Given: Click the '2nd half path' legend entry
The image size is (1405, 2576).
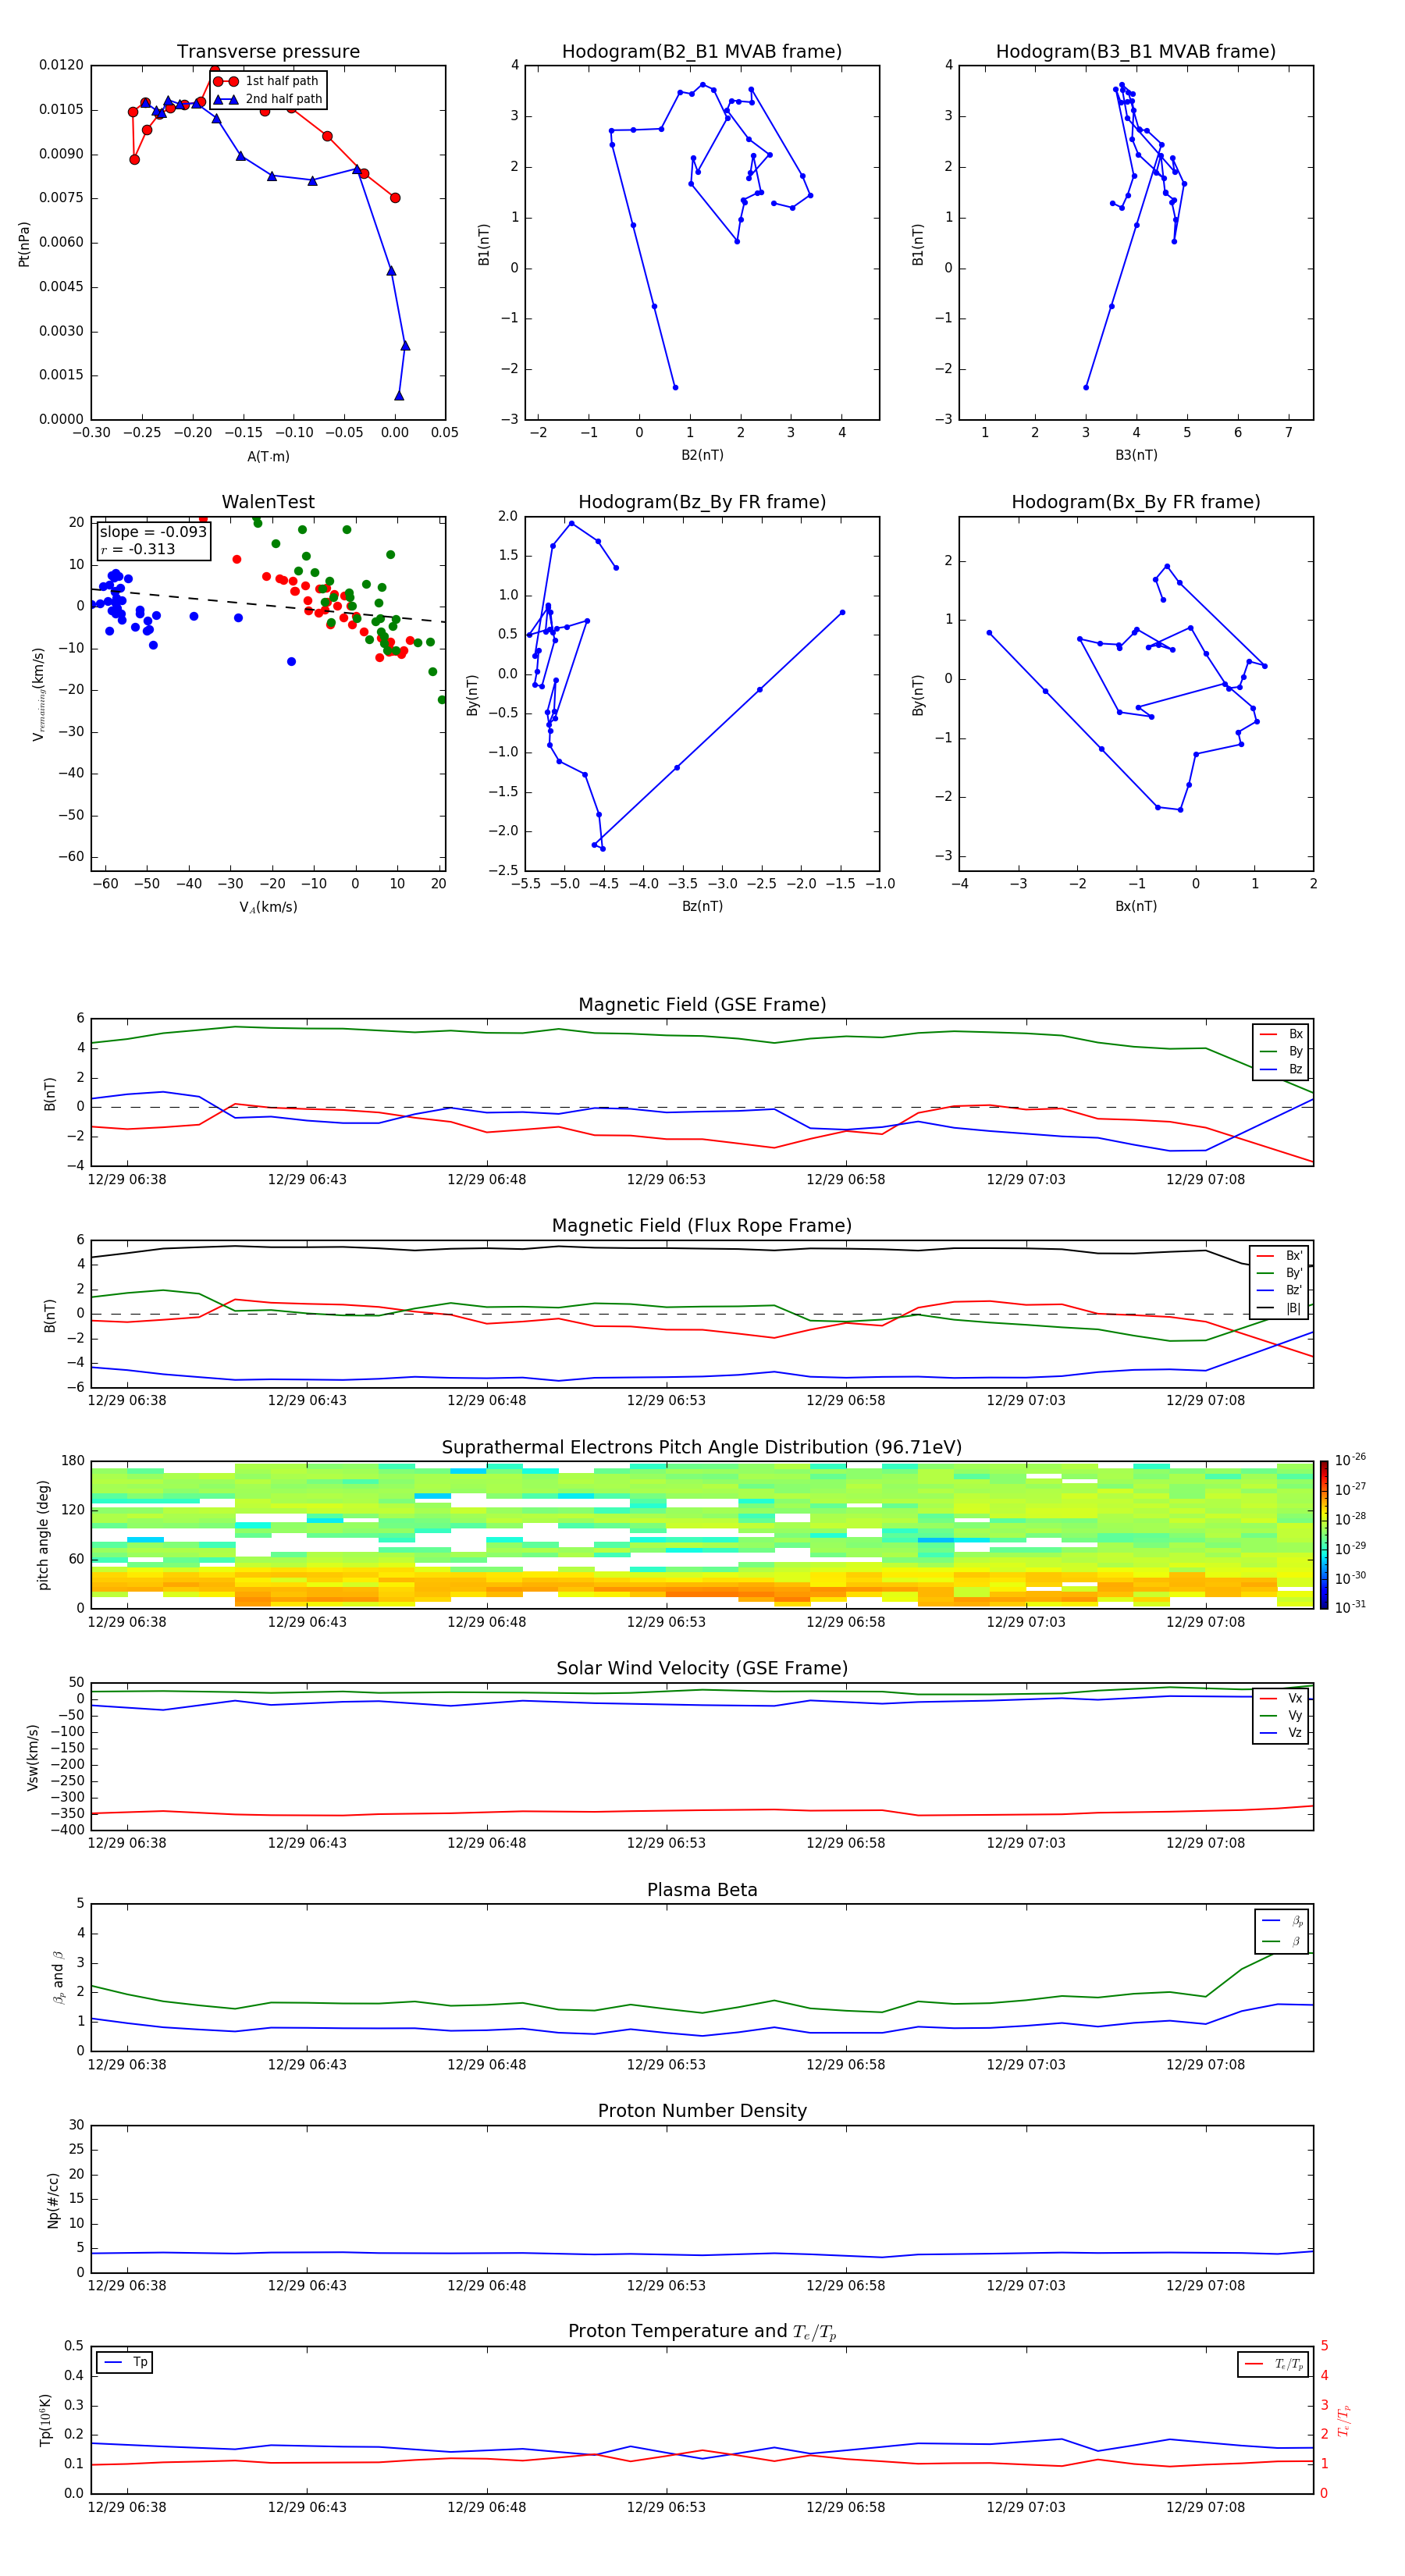Looking at the screenshot, I should click(267, 99).
